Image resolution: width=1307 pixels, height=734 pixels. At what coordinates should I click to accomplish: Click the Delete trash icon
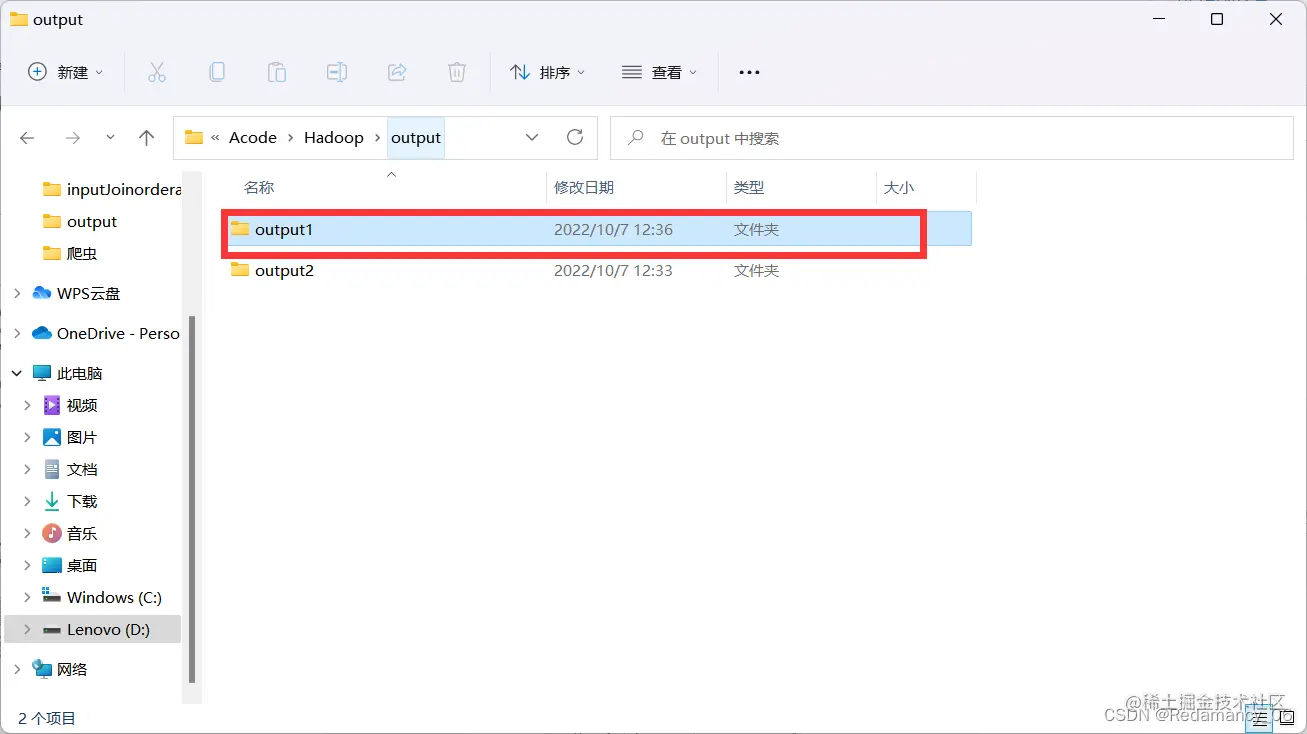tap(457, 72)
